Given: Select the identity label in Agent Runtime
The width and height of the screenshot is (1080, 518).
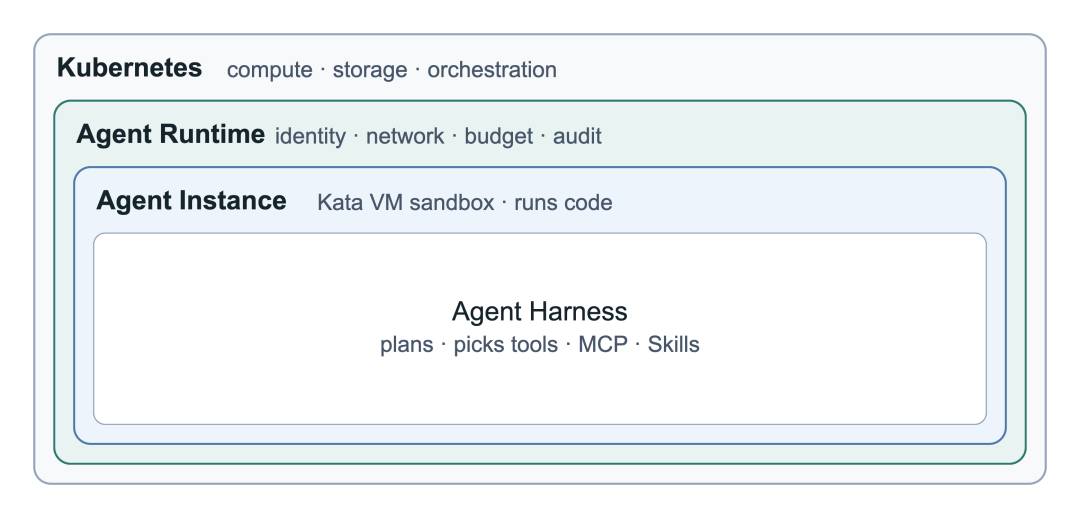Looking at the screenshot, I should [x=310, y=136].
